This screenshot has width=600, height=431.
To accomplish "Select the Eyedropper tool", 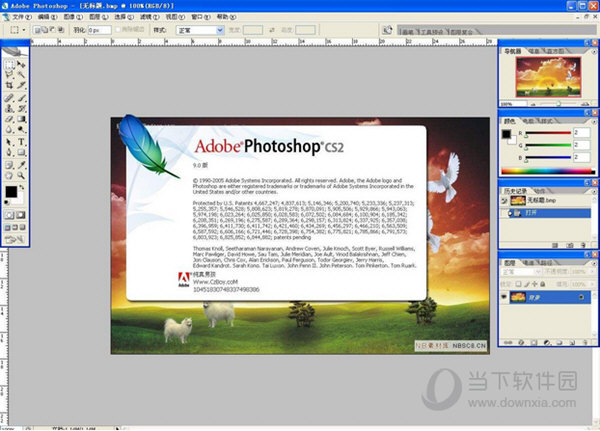I will [21, 165].
